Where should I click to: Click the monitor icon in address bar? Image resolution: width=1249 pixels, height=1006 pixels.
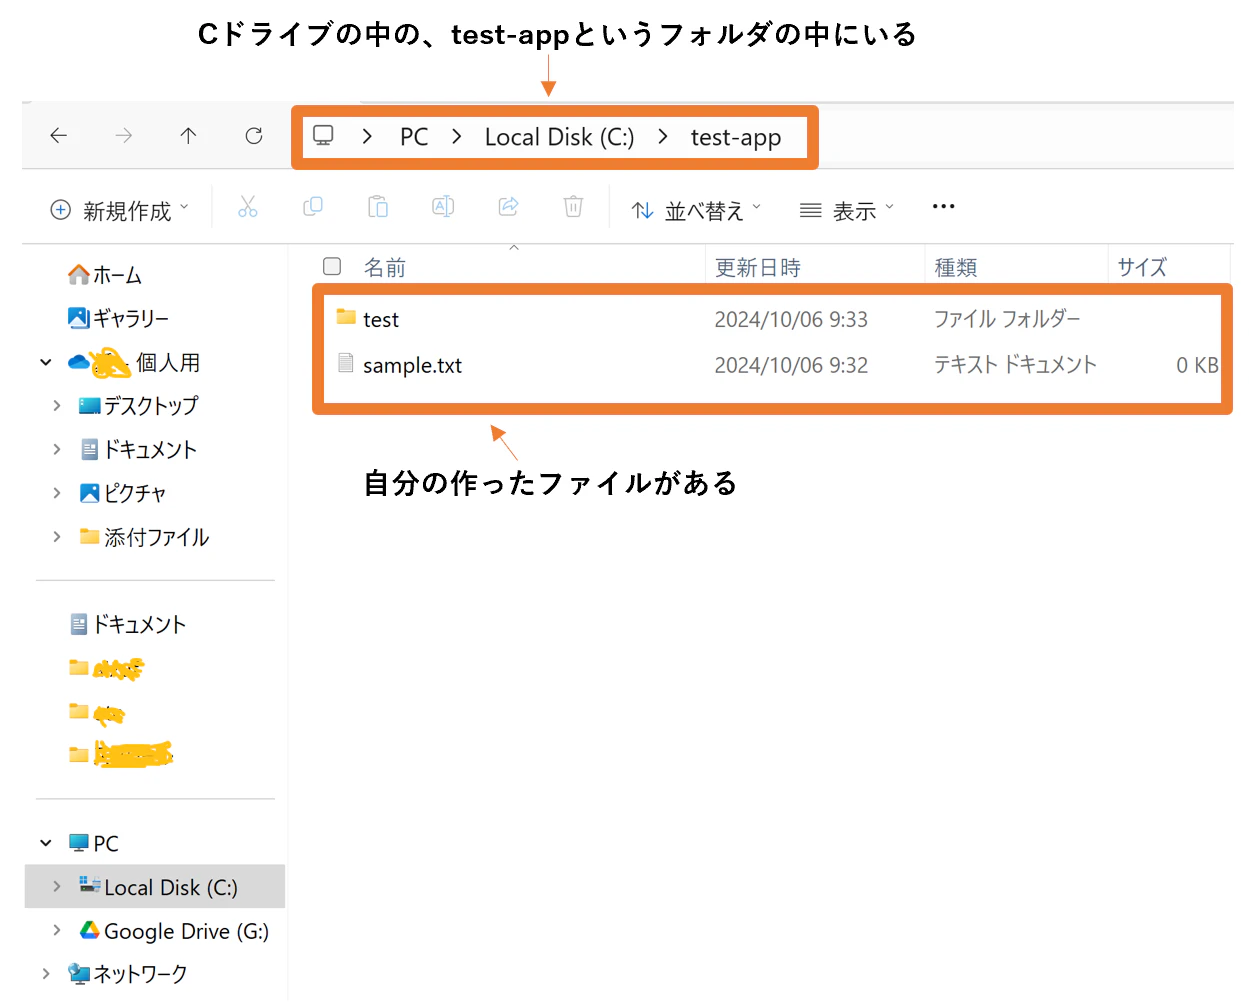(x=323, y=135)
